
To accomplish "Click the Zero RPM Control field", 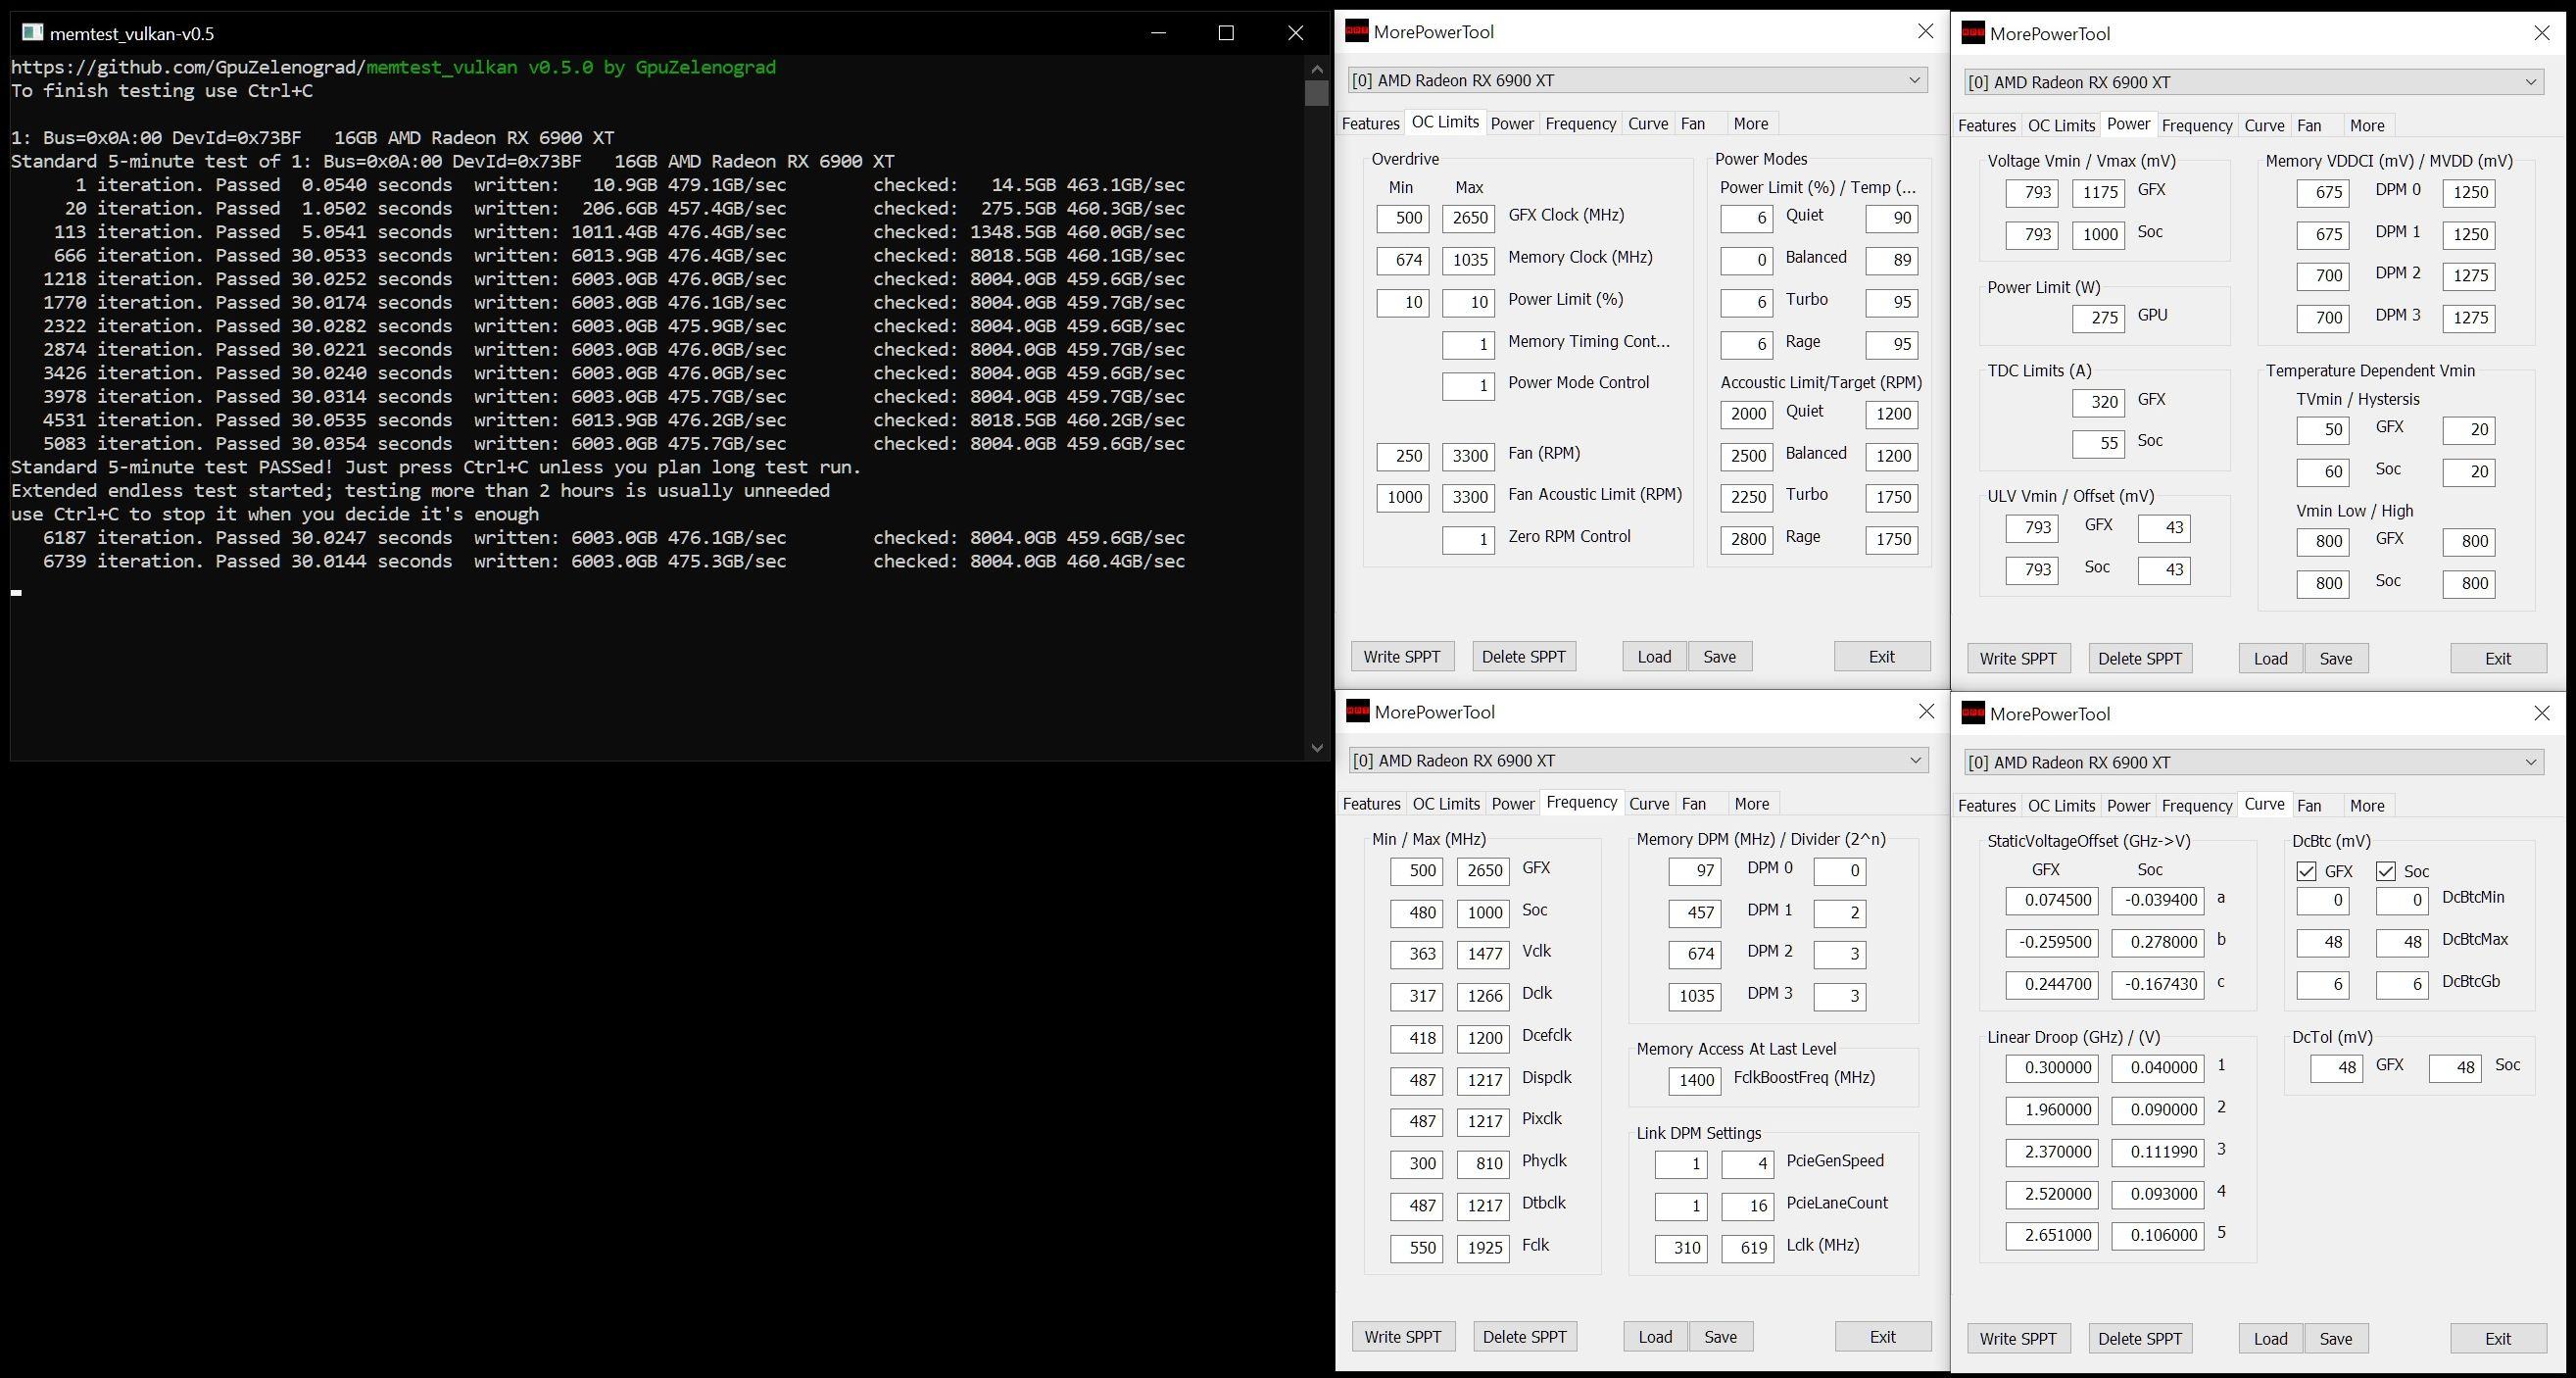I will pyautogui.click(x=1468, y=539).
